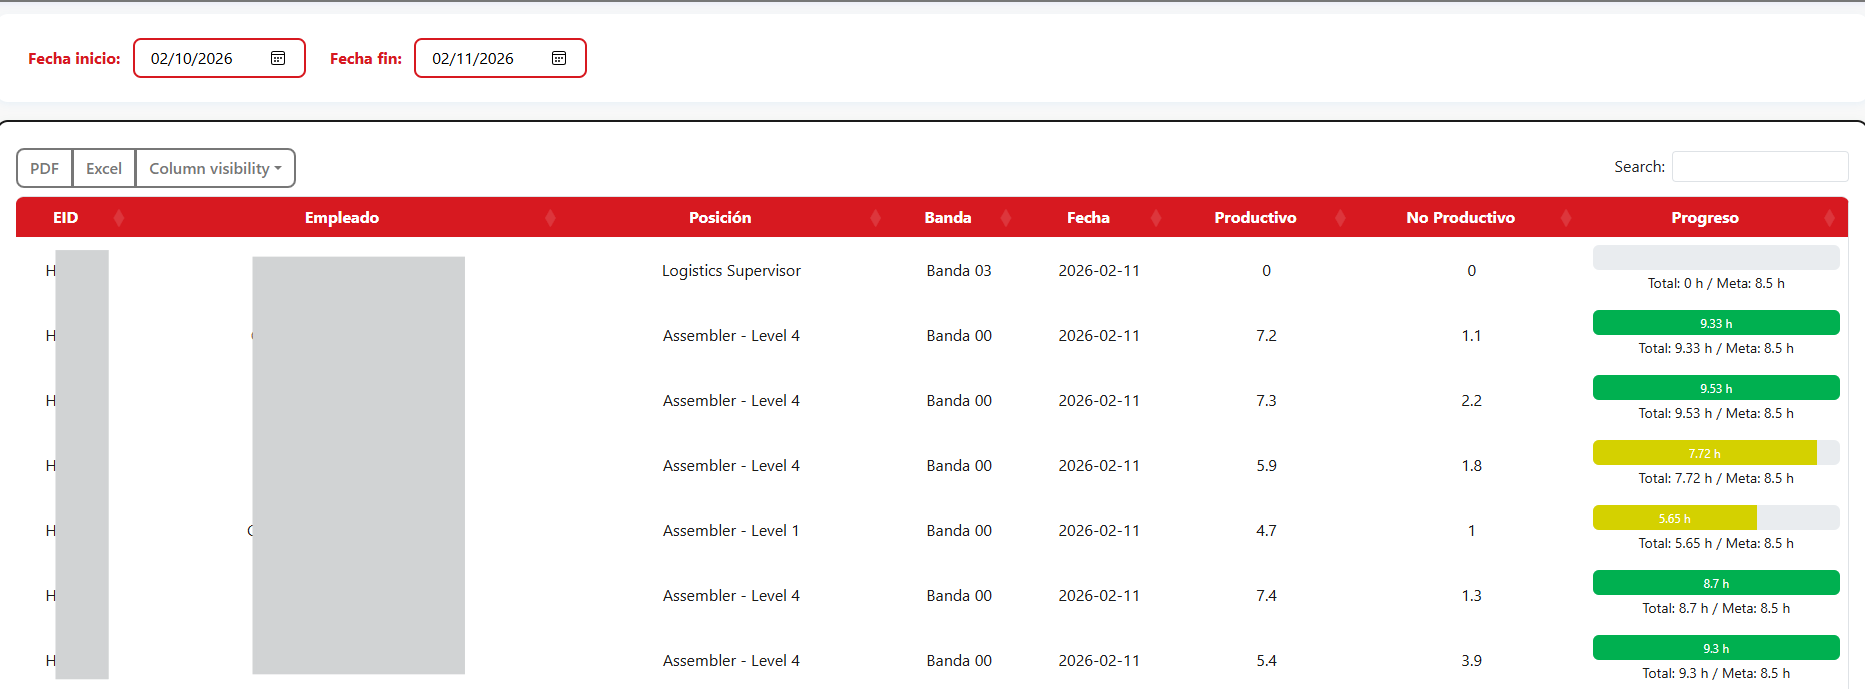This screenshot has height=689, width=1865.
Task: Click the green 9.33 h progress bar
Action: click(1715, 323)
